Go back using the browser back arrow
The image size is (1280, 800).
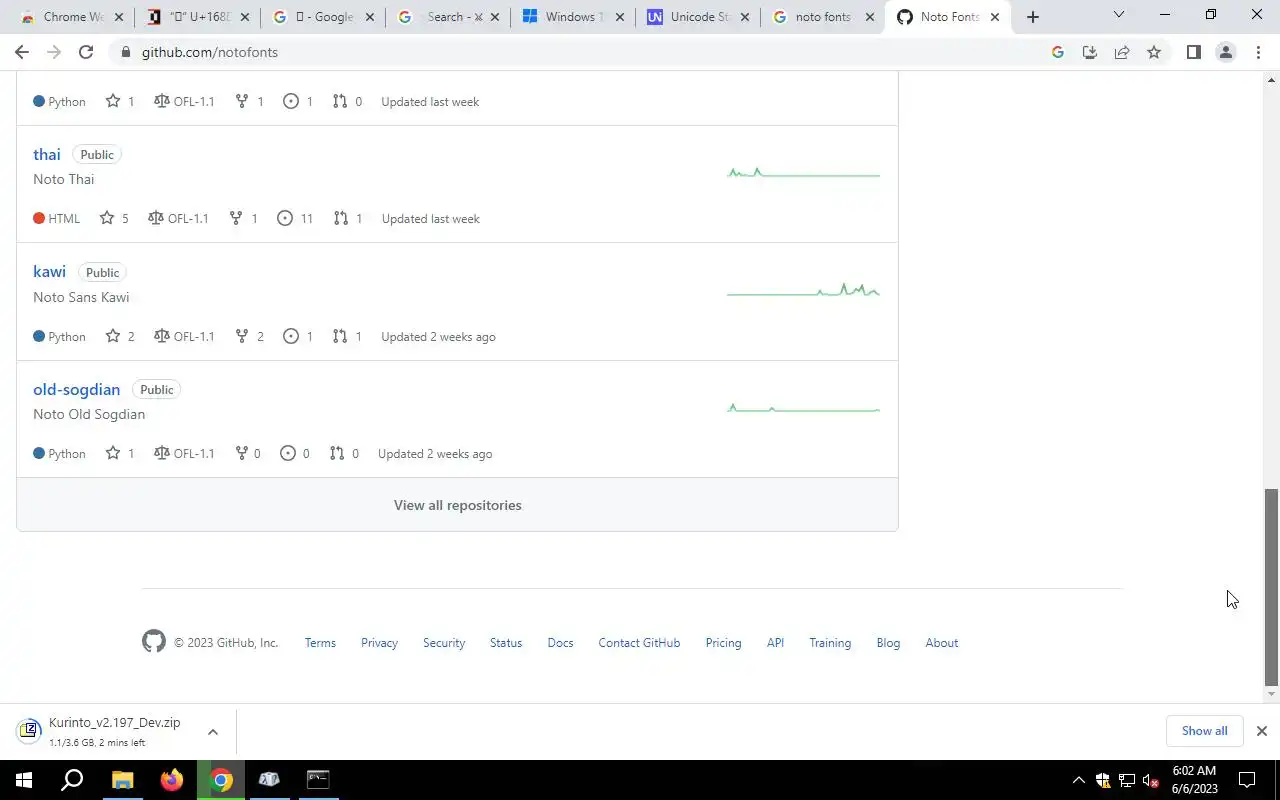pyautogui.click(x=22, y=52)
